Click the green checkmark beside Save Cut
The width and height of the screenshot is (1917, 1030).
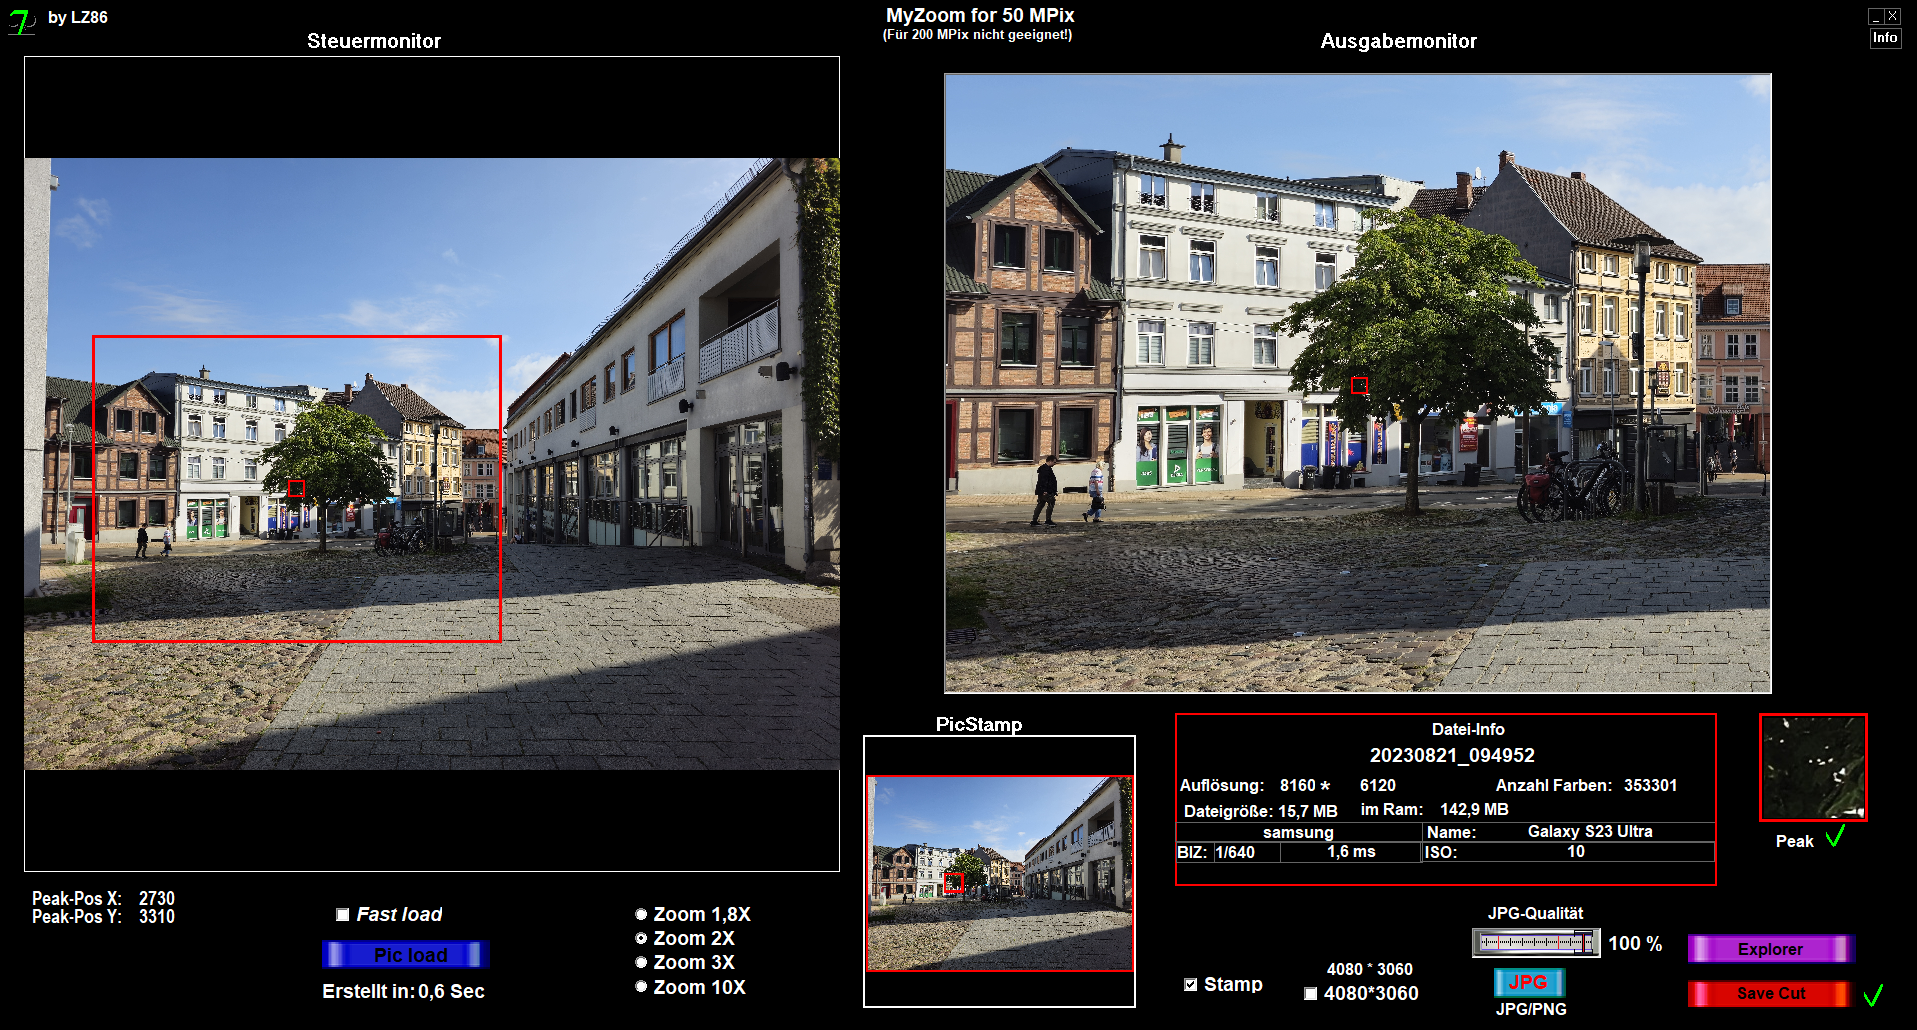1873,994
